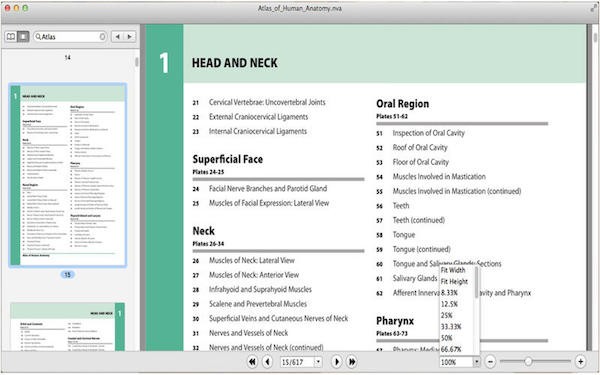Screen dimensions: 600x375
Task: Select 50% zoom option
Action: pyautogui.click(x=446, y=338)
